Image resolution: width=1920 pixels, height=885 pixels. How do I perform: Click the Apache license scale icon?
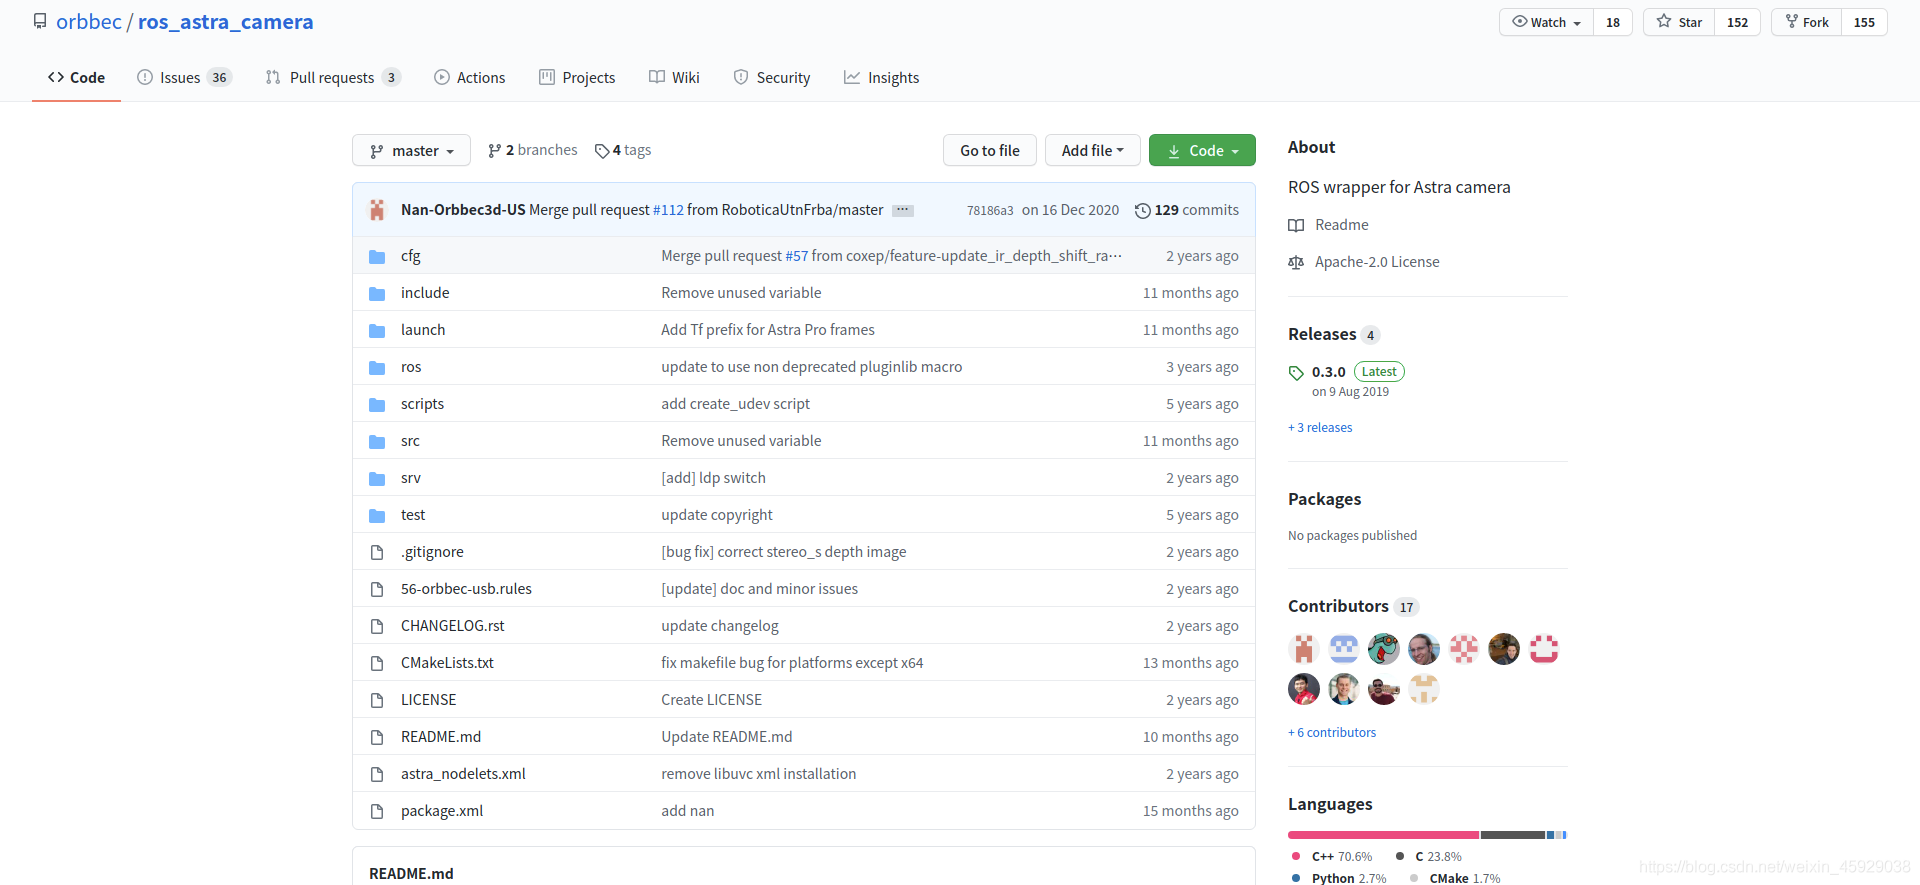pos(1296,263)
